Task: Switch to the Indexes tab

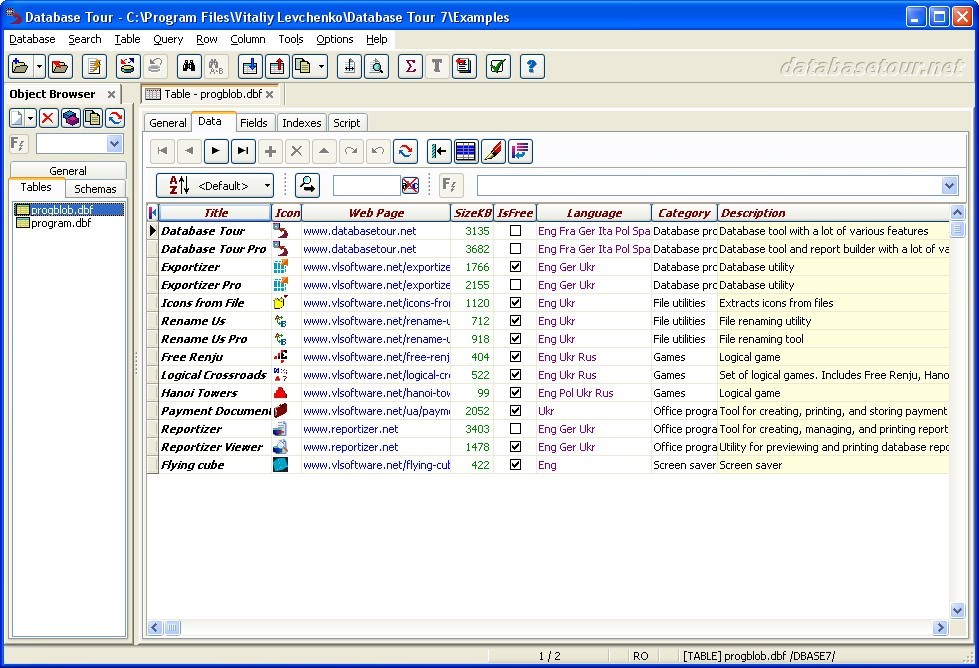Action: 302,123
